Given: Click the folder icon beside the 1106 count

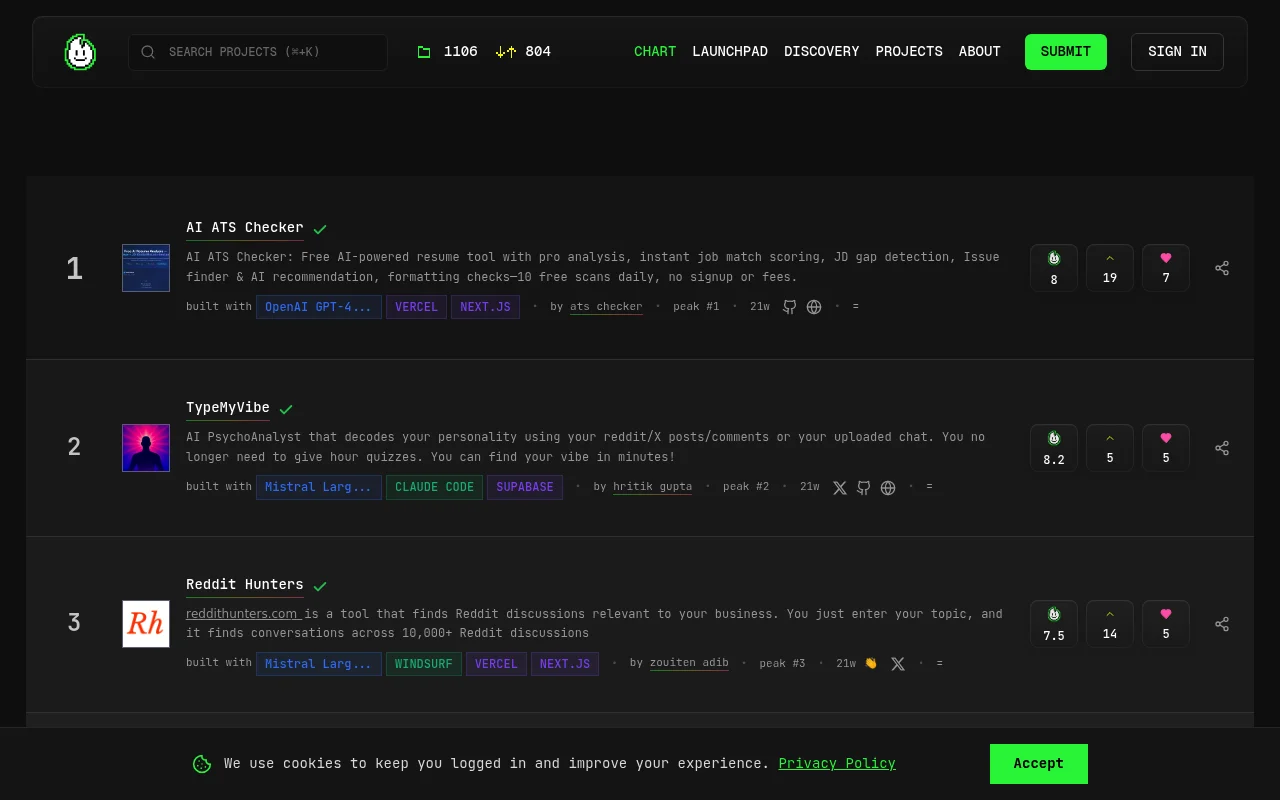Looking at the screenshot, I should pos(424,51).
